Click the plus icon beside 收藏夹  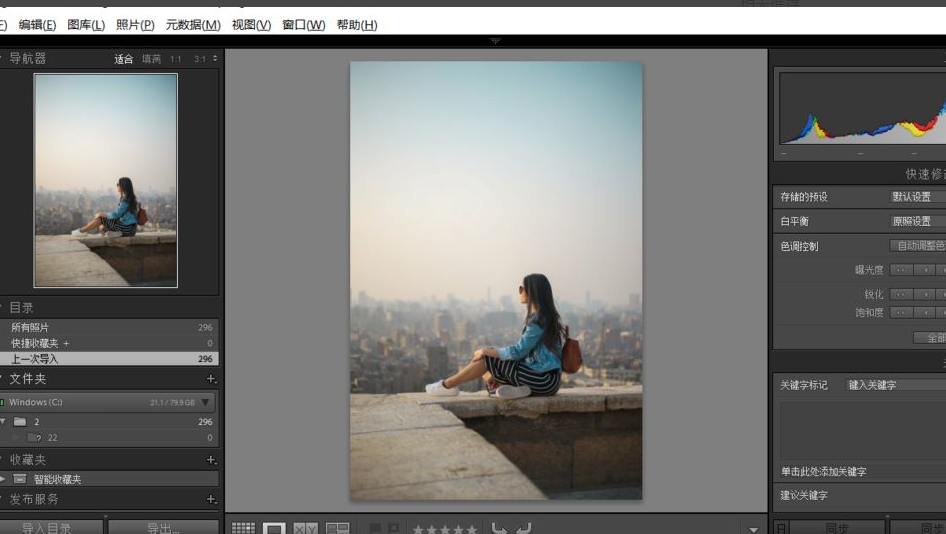[x=211, y=460]
